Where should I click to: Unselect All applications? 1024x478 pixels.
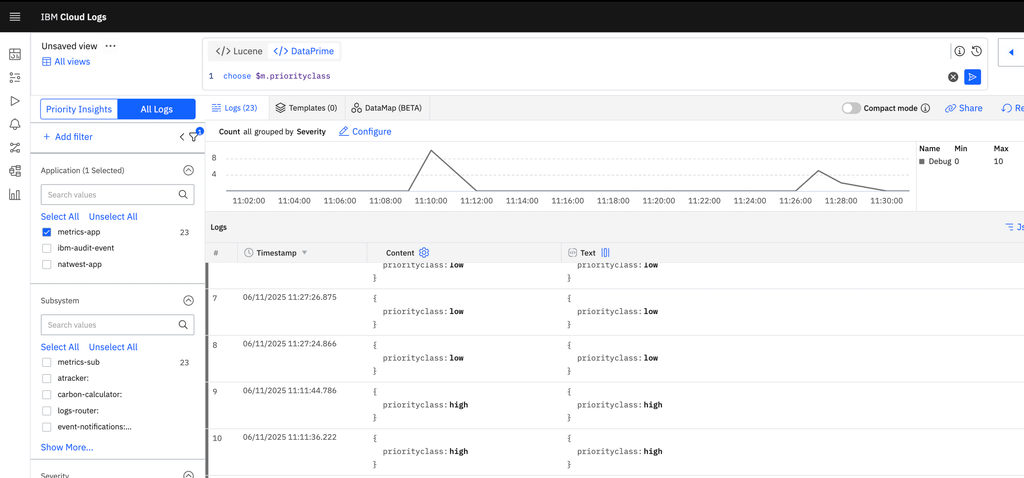point(113,217)
